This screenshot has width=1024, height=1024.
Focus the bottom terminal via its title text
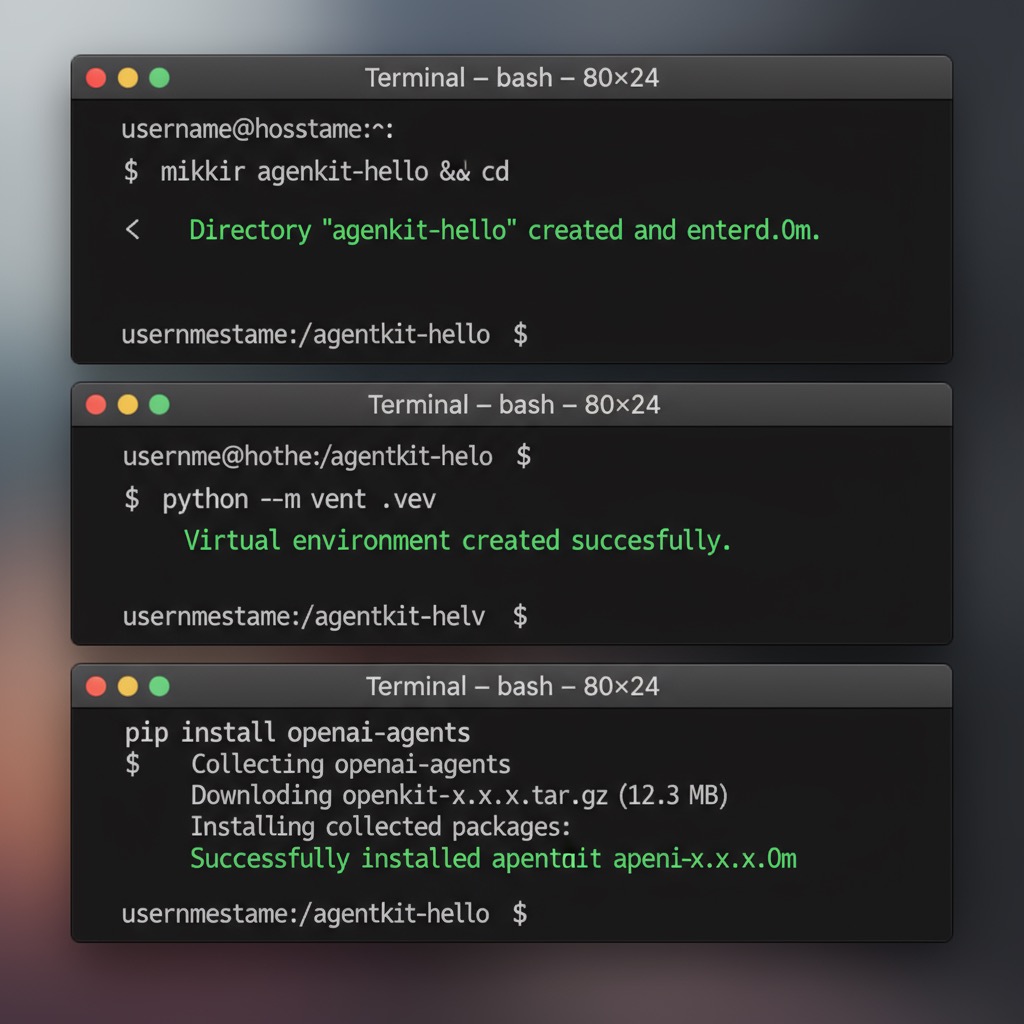(x=512, y=686)
